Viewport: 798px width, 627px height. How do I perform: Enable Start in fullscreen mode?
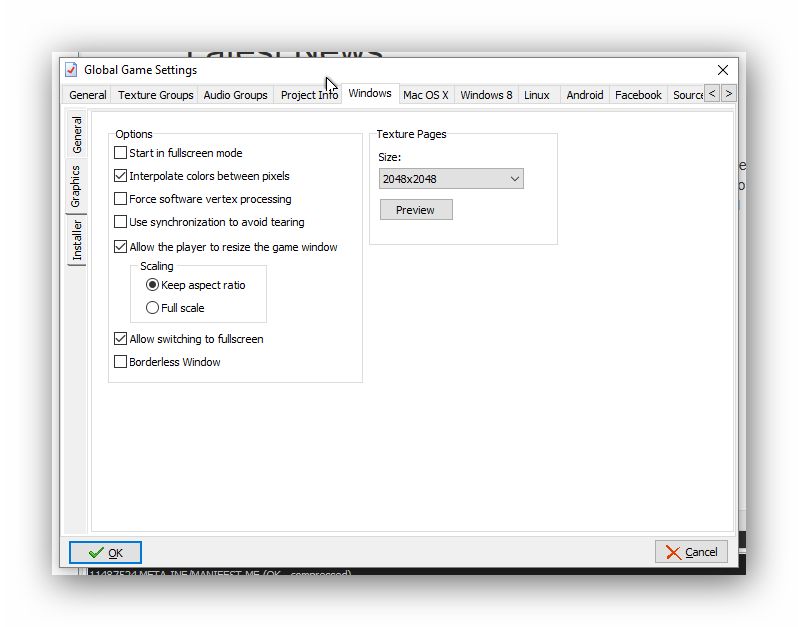[121, 153]
